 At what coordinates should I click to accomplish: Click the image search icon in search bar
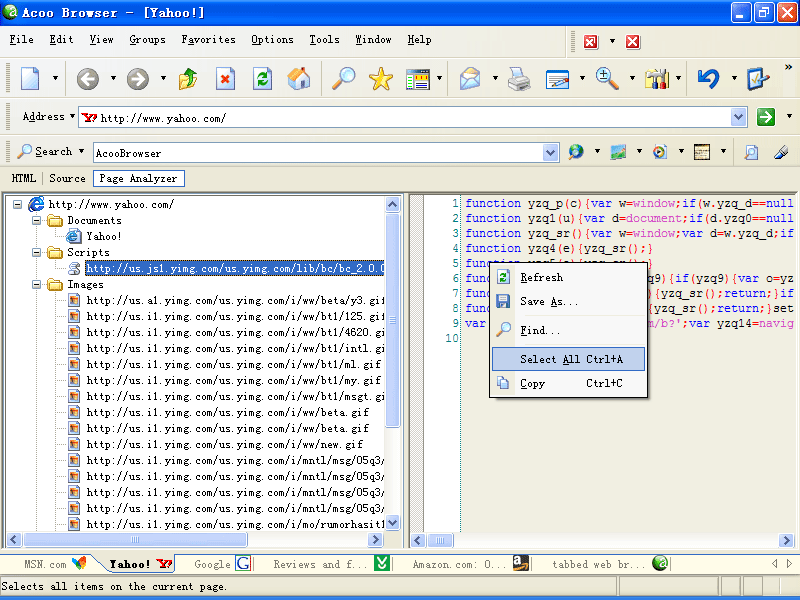618,152
